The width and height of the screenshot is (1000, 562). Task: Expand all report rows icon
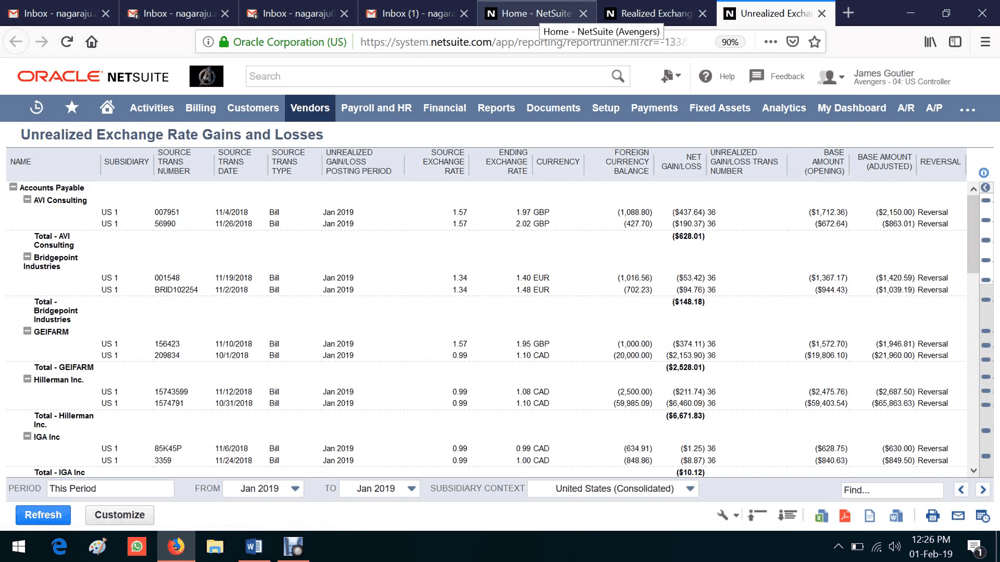tap(788, 515)
